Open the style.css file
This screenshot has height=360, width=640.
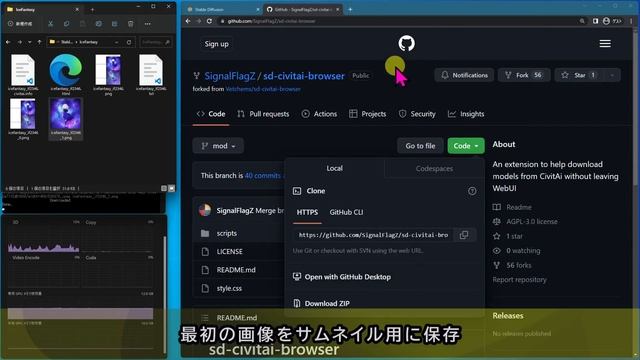pyautogui.click(x=229, y=288)
